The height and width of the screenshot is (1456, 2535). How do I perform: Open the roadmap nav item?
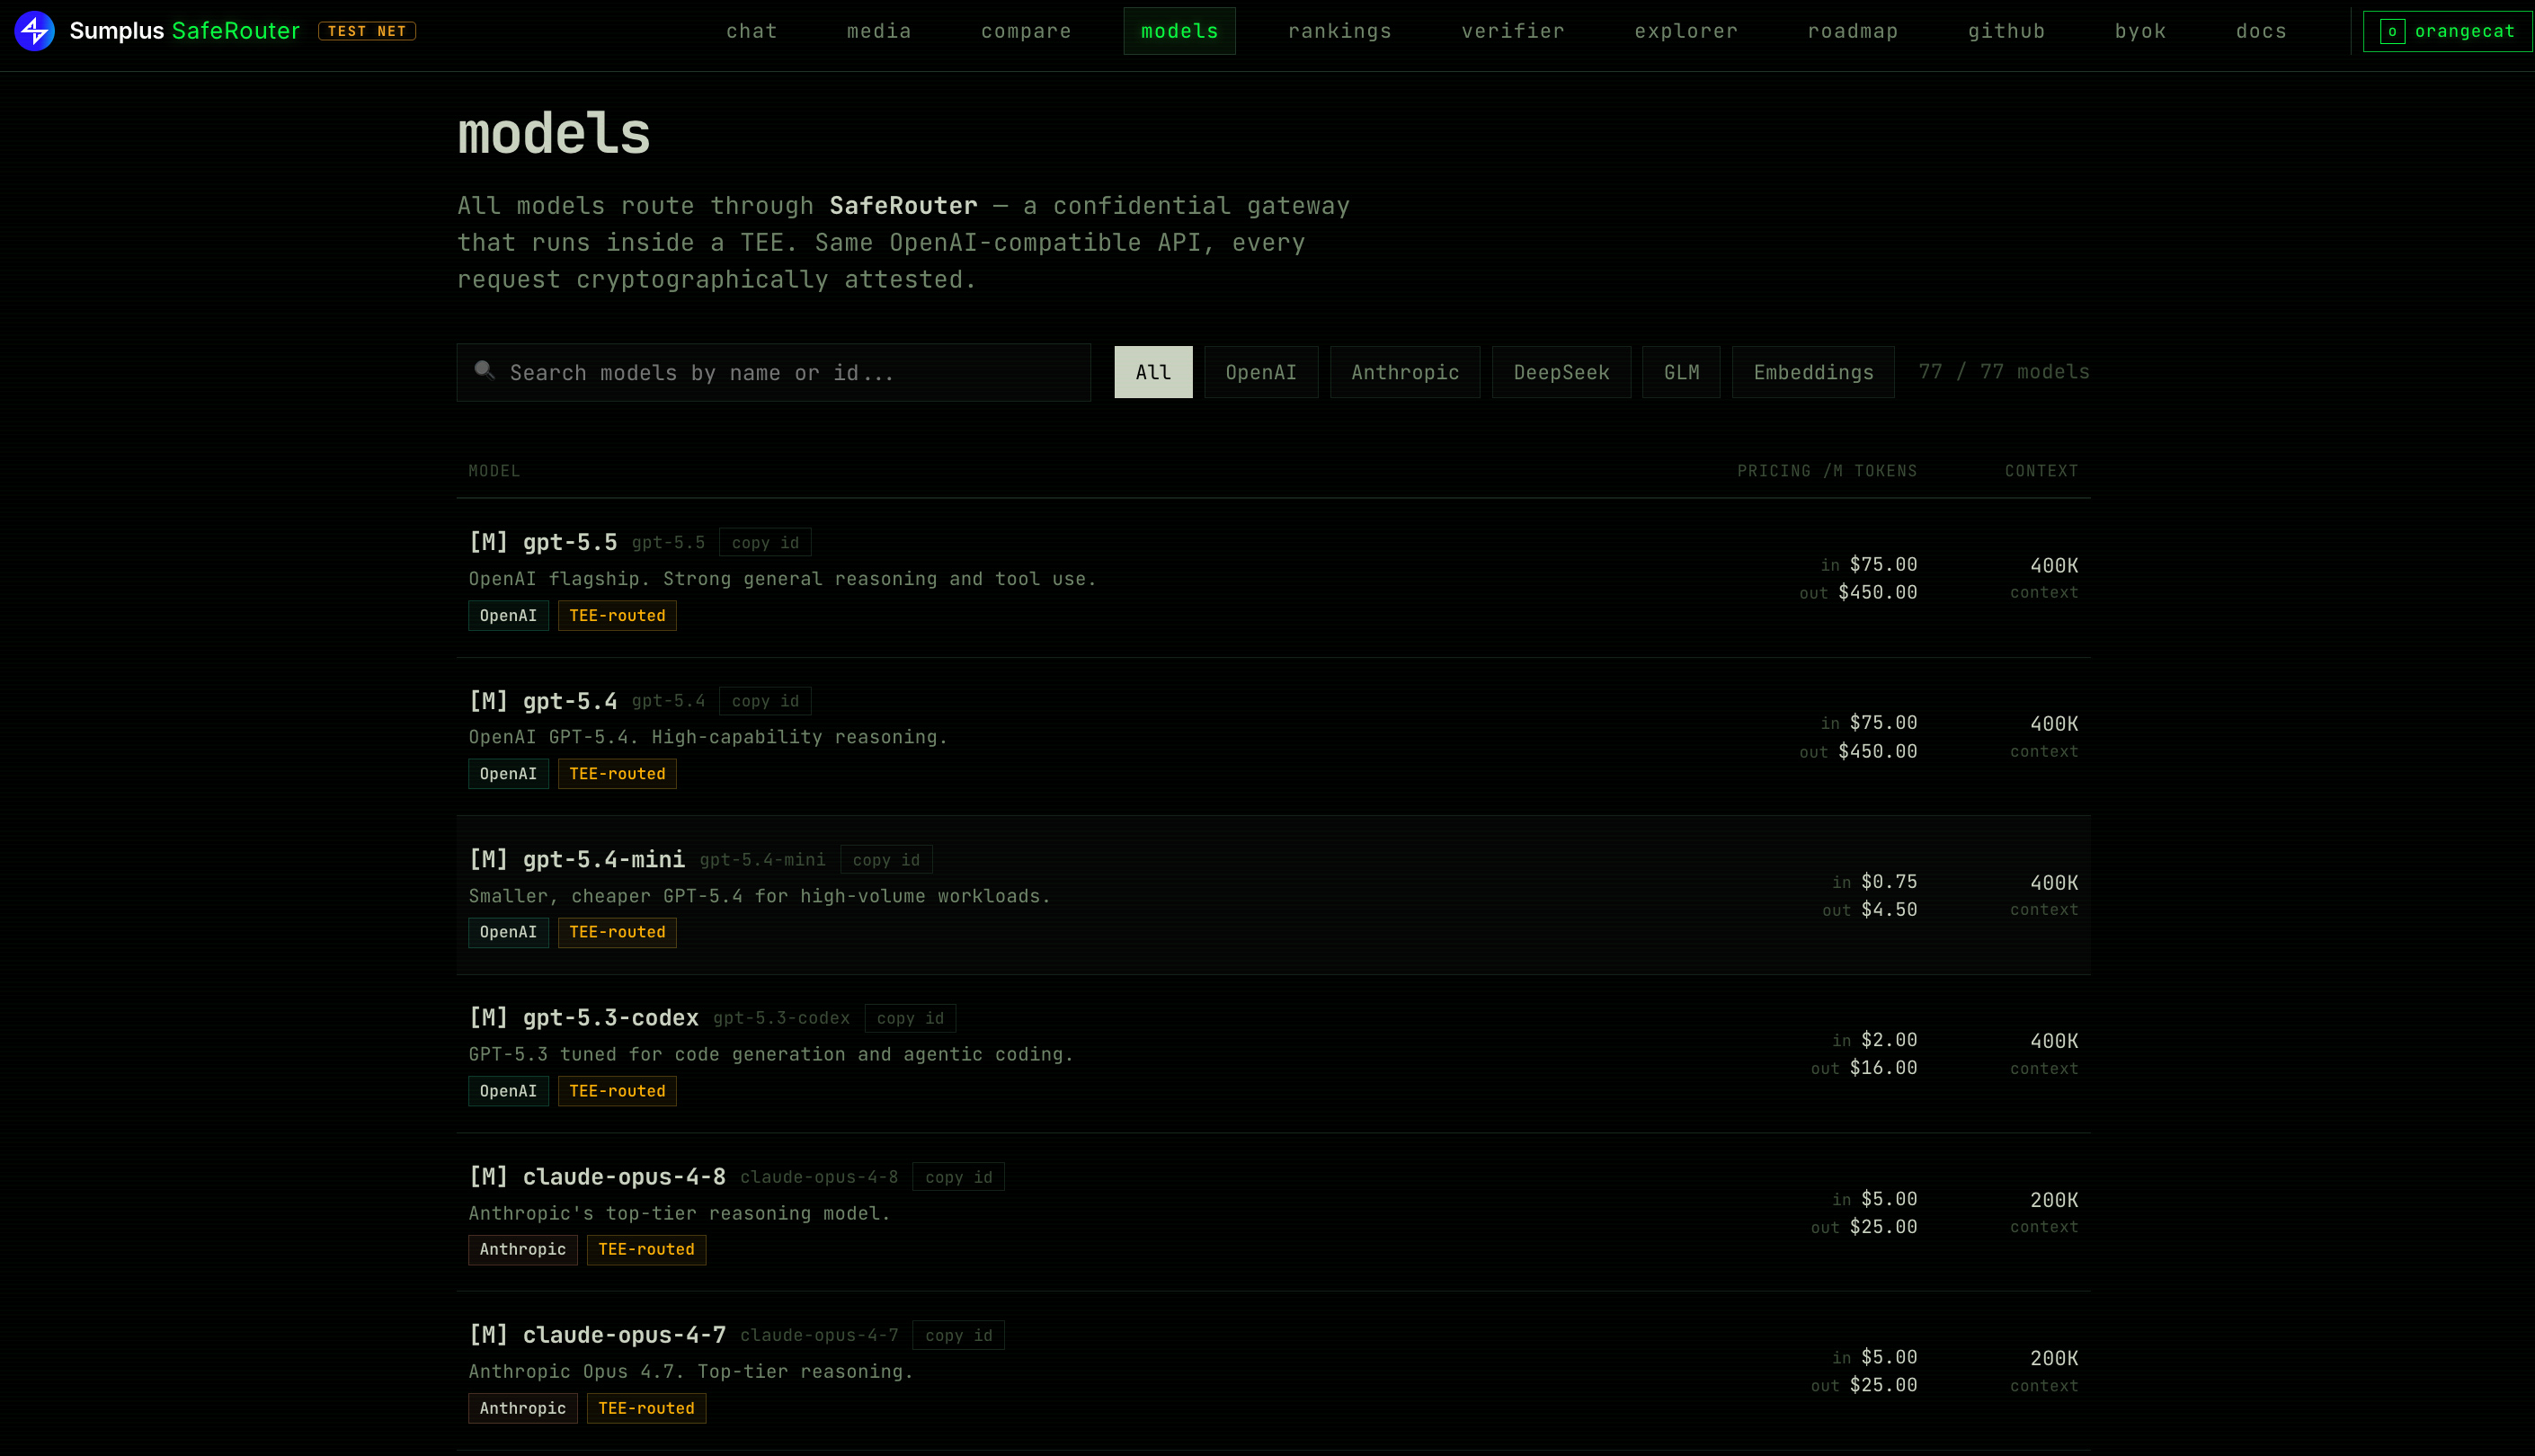pos(1853,31)
